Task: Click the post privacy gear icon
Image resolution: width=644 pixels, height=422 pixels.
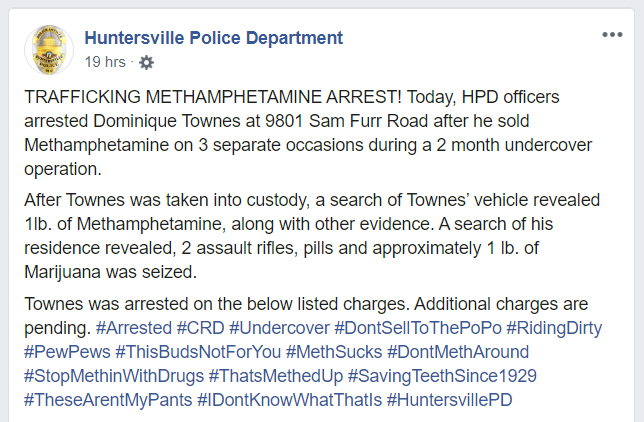Action: [146, 62]
